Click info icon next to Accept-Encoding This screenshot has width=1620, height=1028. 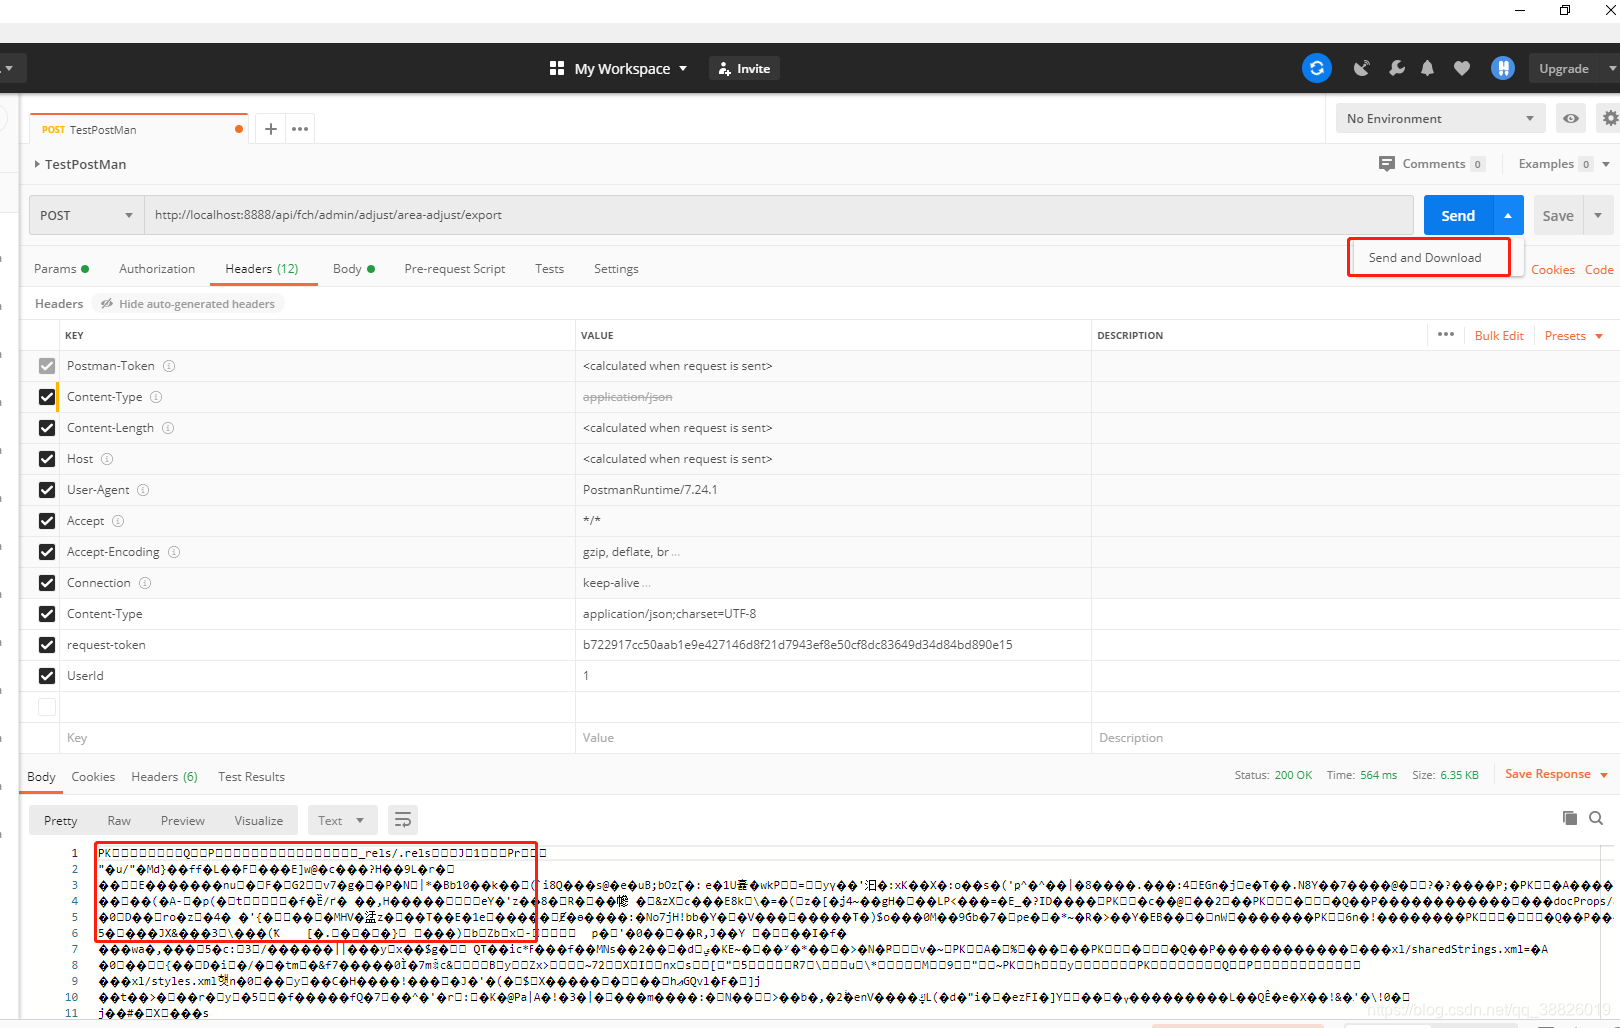tap(174, 552)
